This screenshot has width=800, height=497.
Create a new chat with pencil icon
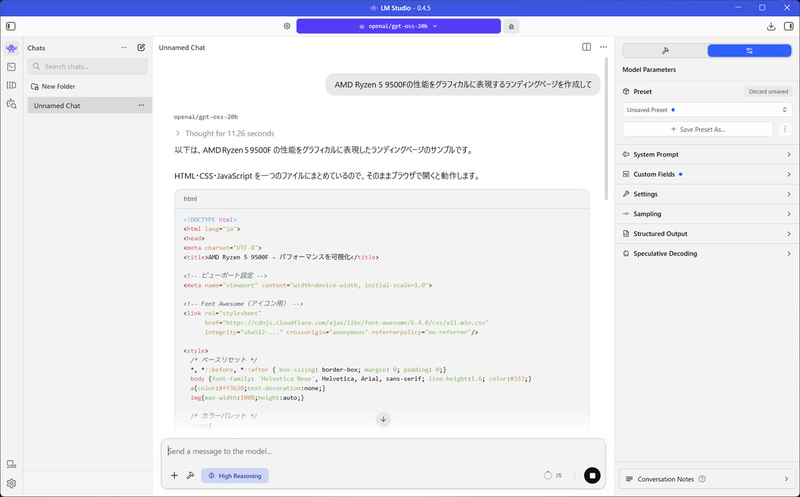[141, 47]
